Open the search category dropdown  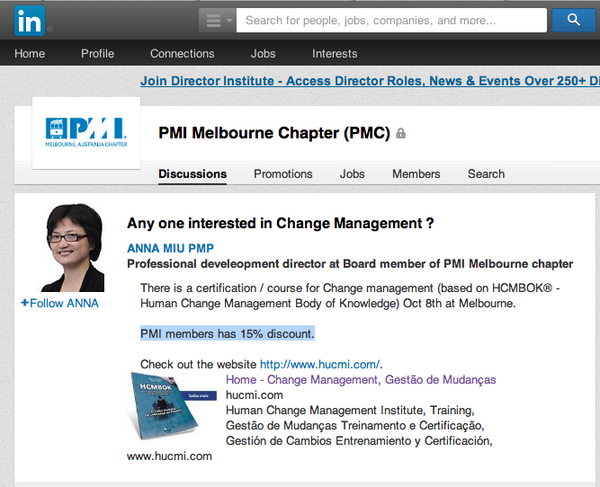point(218,20)
